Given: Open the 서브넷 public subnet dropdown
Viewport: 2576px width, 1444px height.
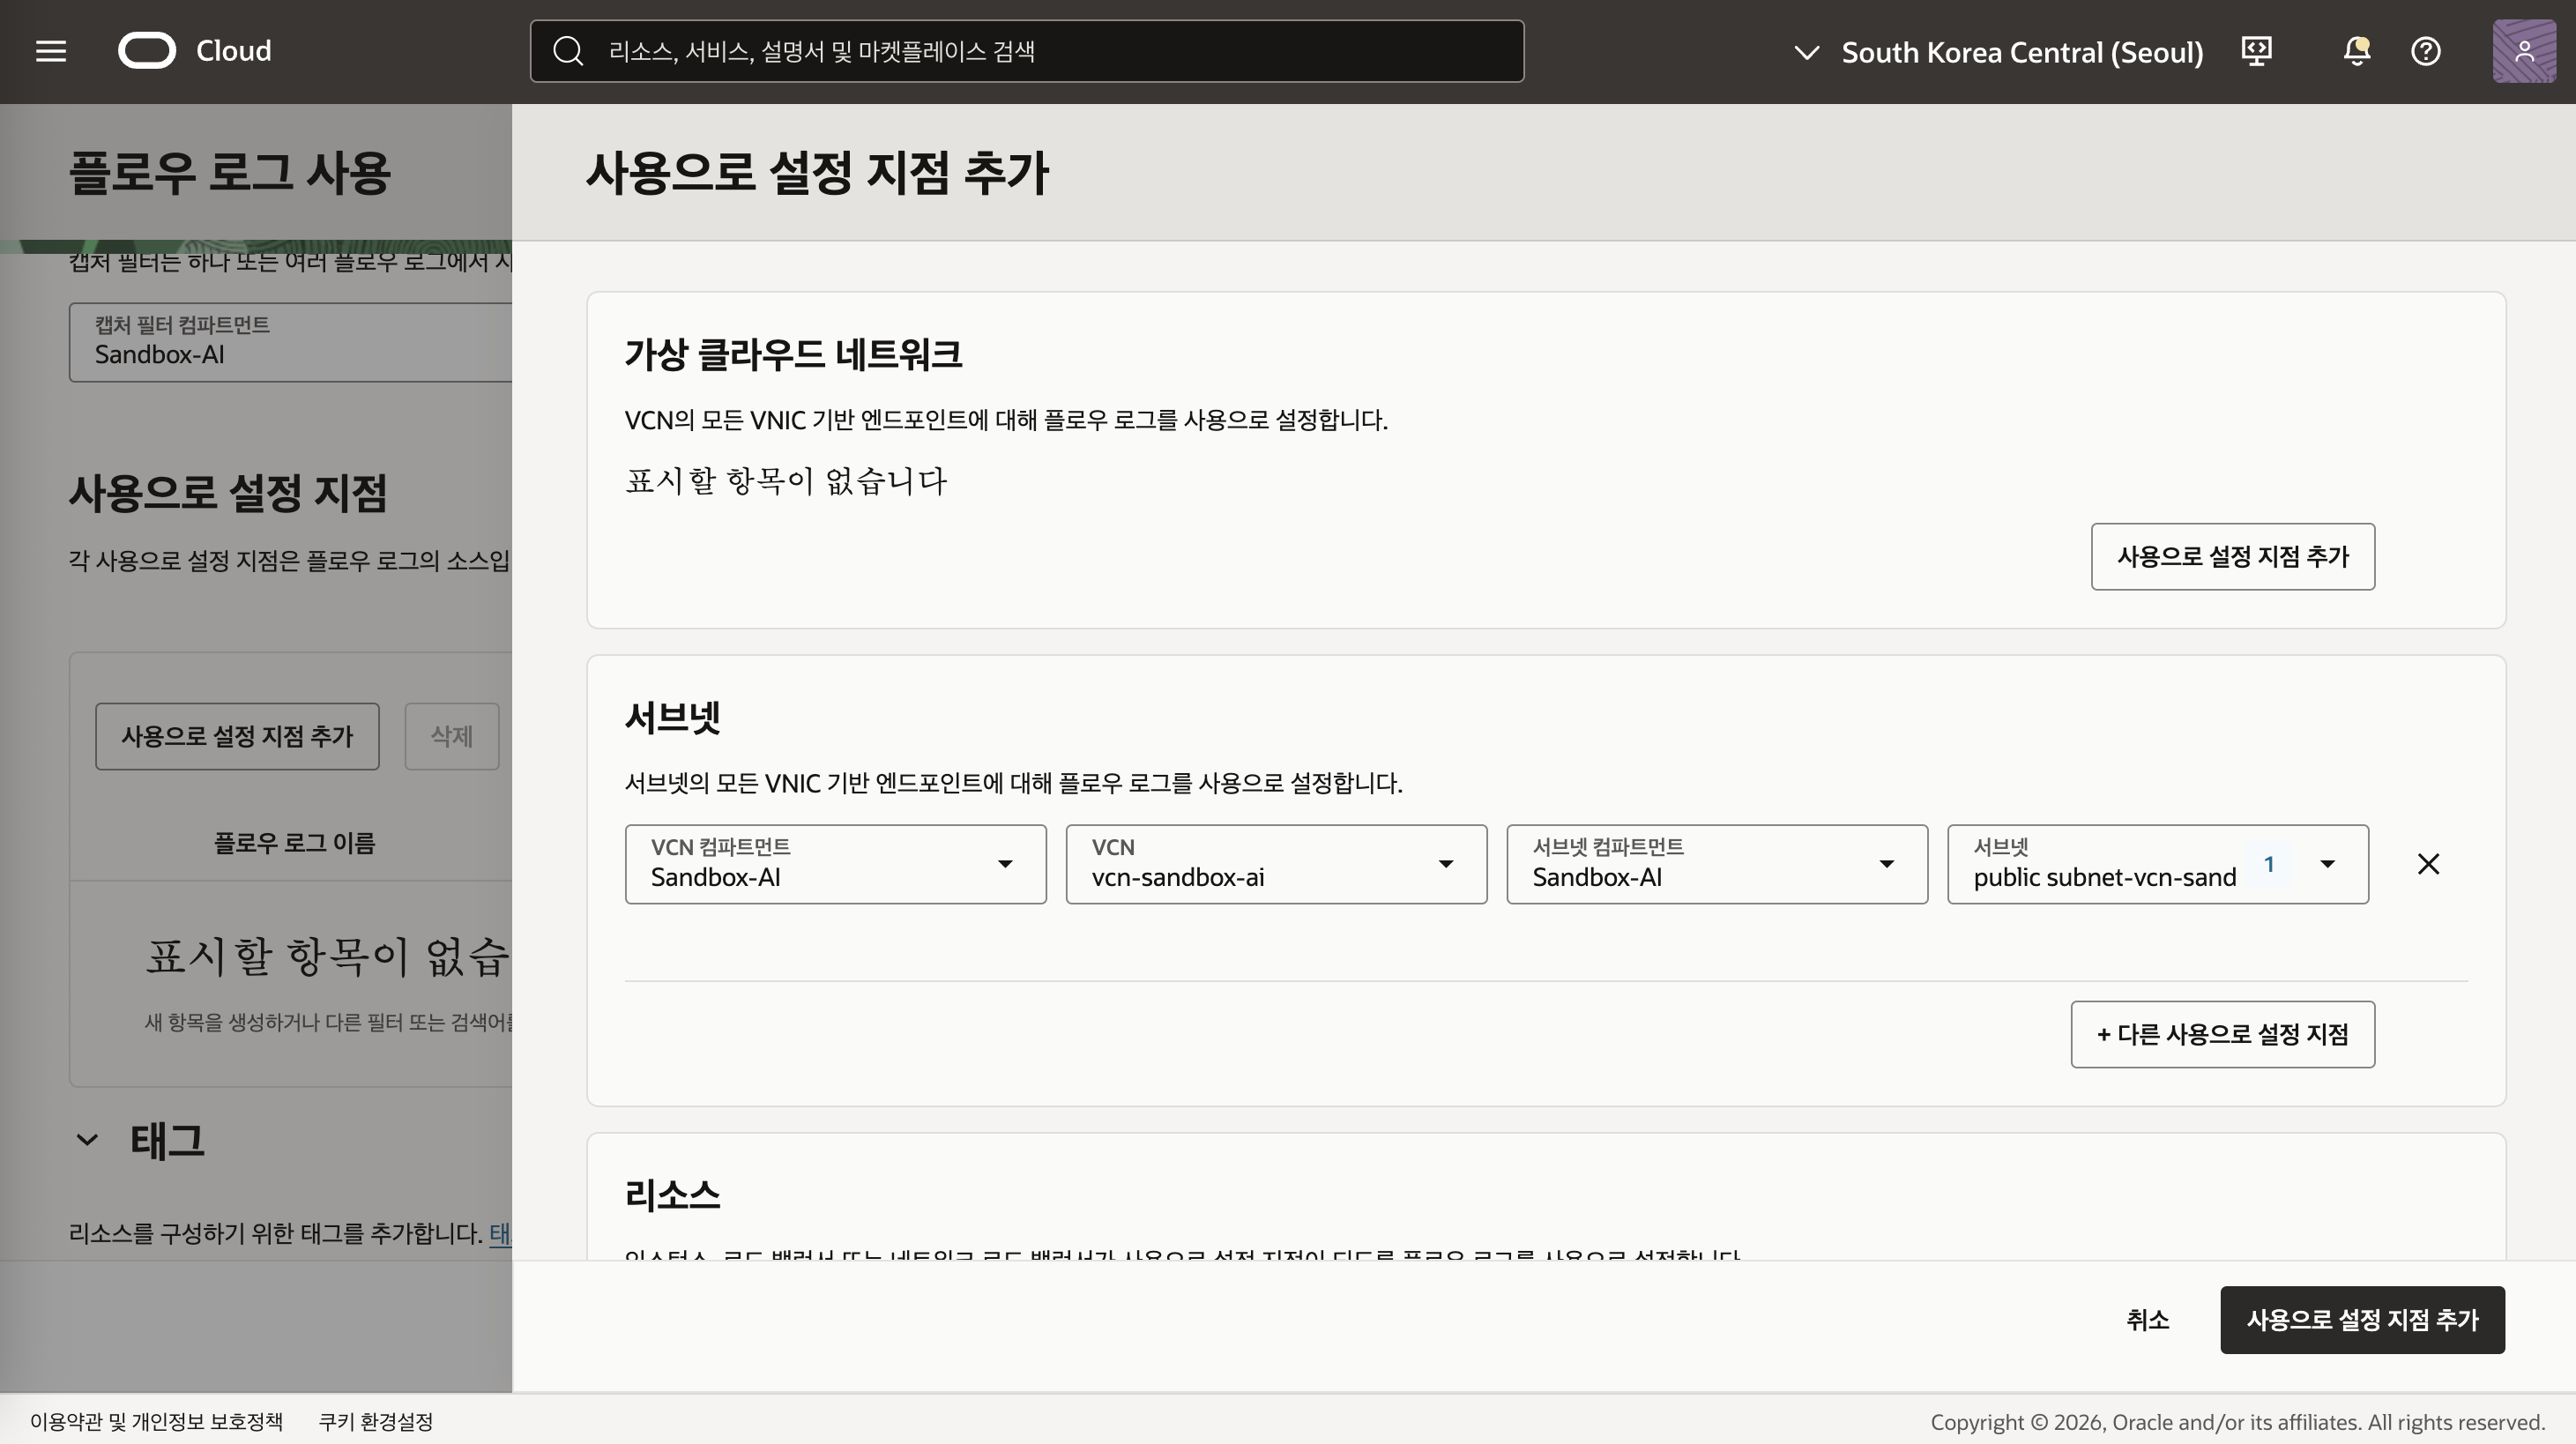Looking at the screenshot, I should tap(2158, 864).
